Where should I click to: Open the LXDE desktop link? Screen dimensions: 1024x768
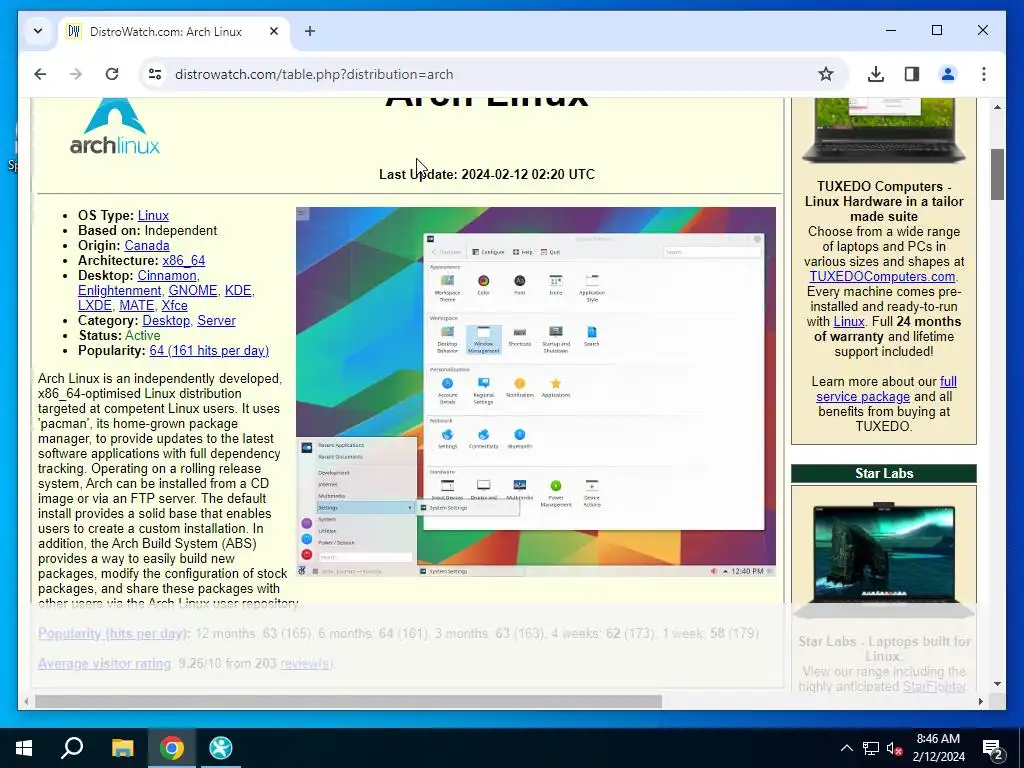click(x=95, y=306)
